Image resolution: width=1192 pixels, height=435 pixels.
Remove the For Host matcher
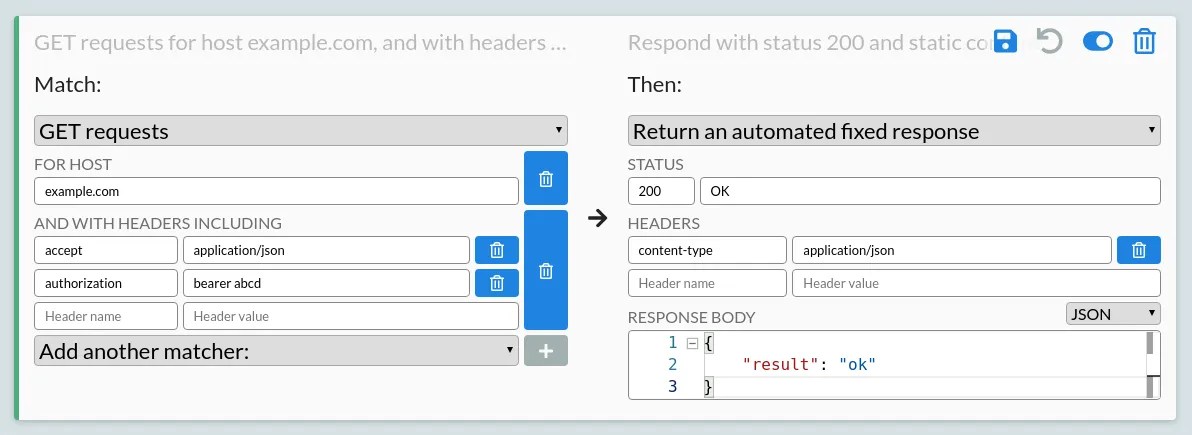[546, 178]
